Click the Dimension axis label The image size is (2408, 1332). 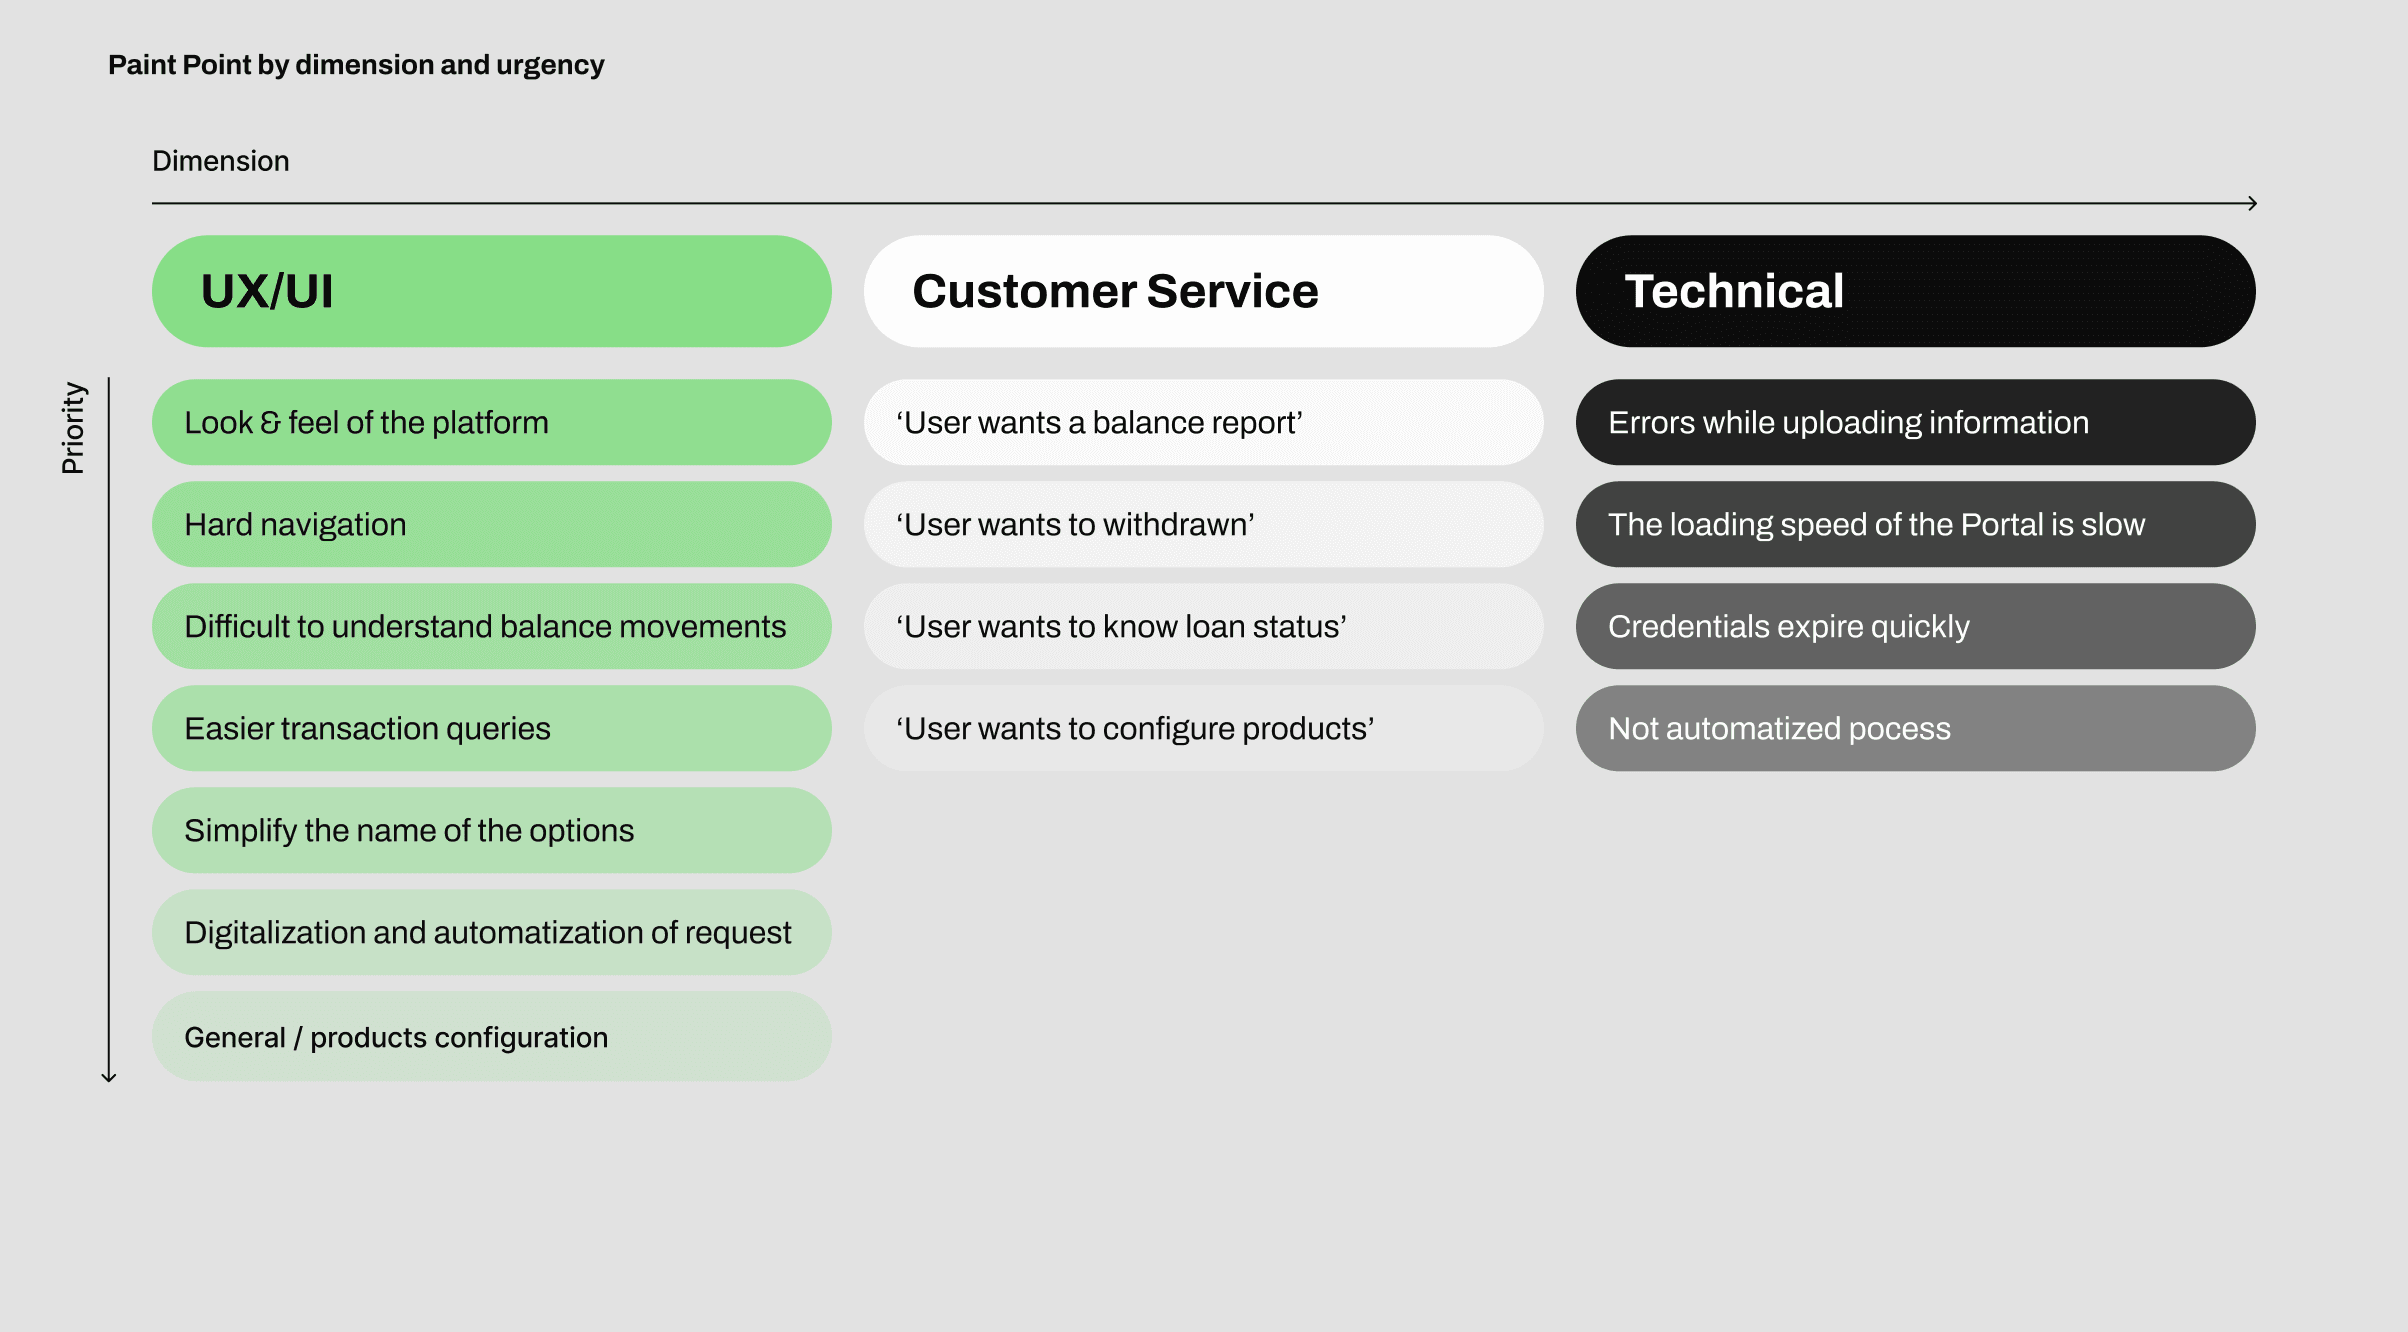[x=220, y=161]
